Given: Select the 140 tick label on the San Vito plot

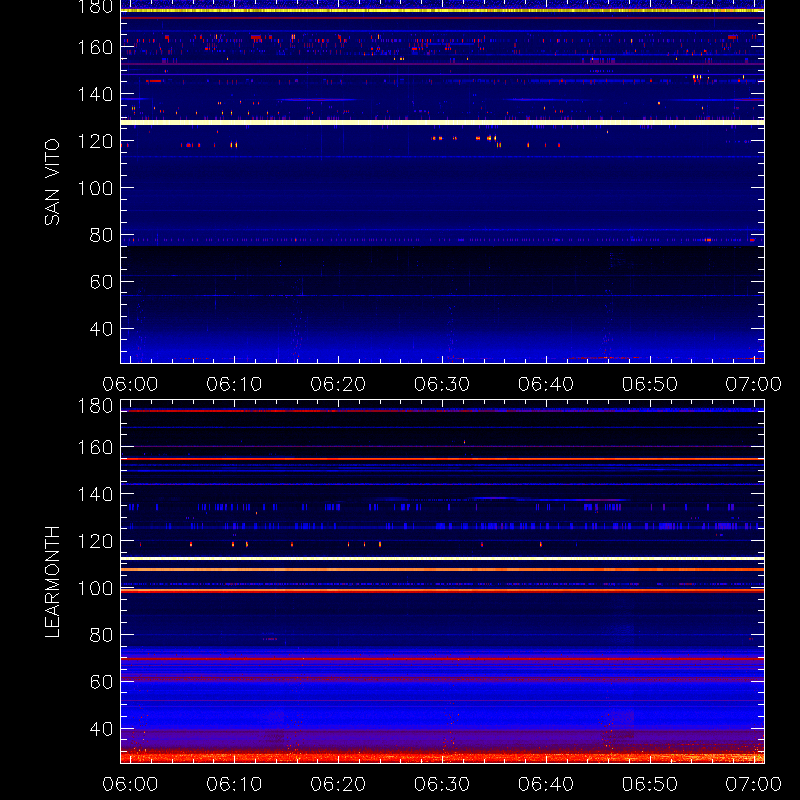Looking at the screenshot, I should (95, 94).
